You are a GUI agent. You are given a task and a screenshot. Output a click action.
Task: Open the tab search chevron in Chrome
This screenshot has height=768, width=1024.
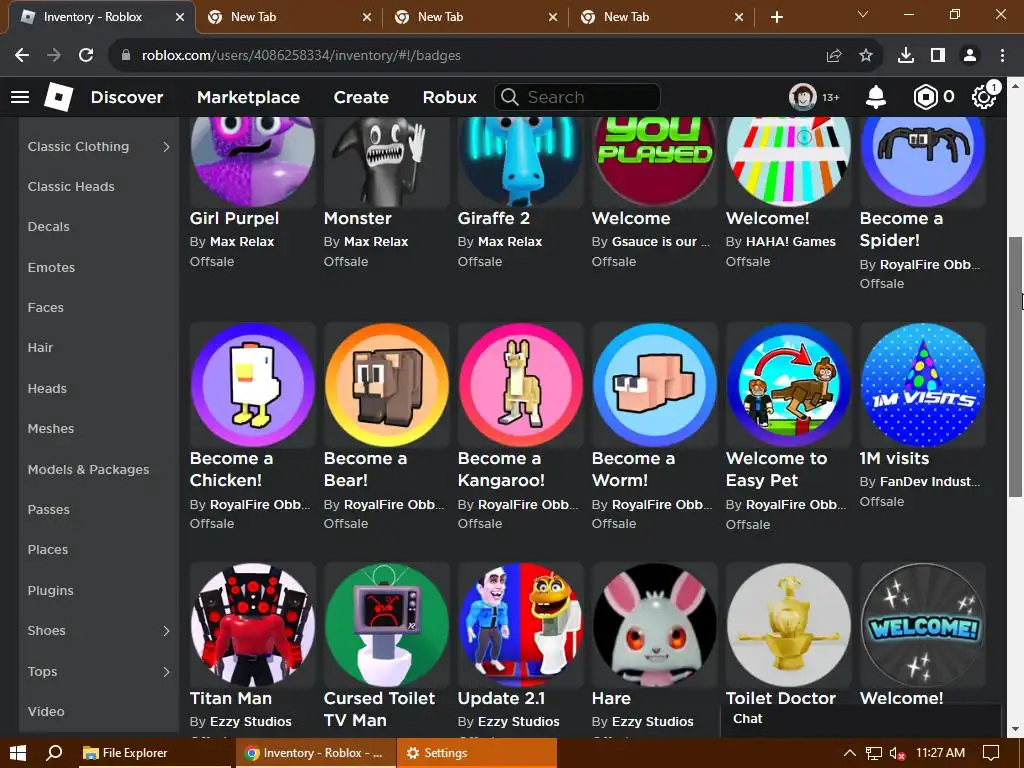[x=863, y=14]
